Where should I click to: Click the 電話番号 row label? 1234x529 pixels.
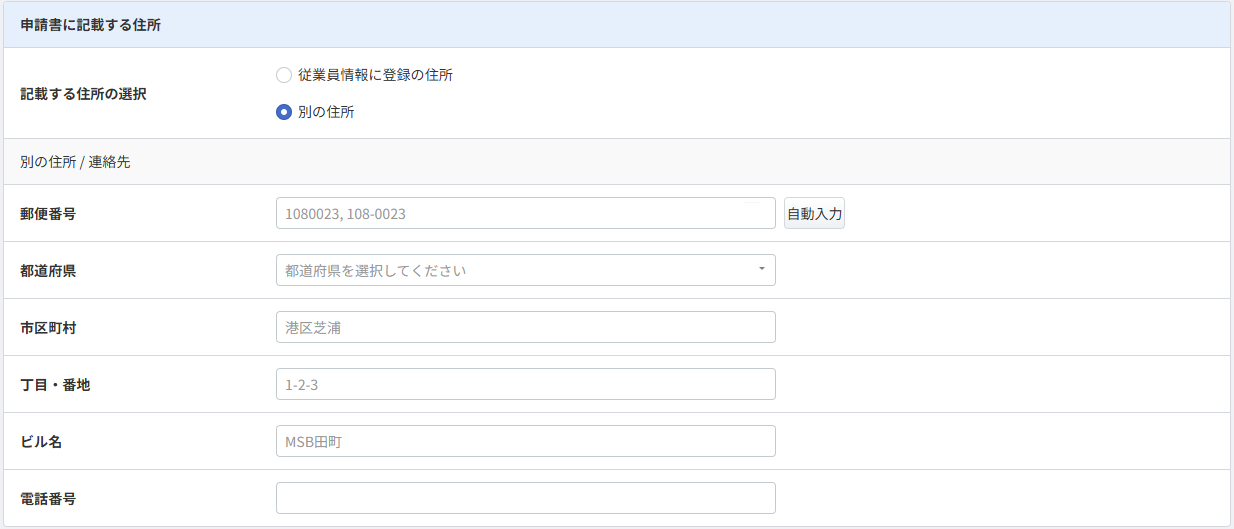(x=48, y=499)
